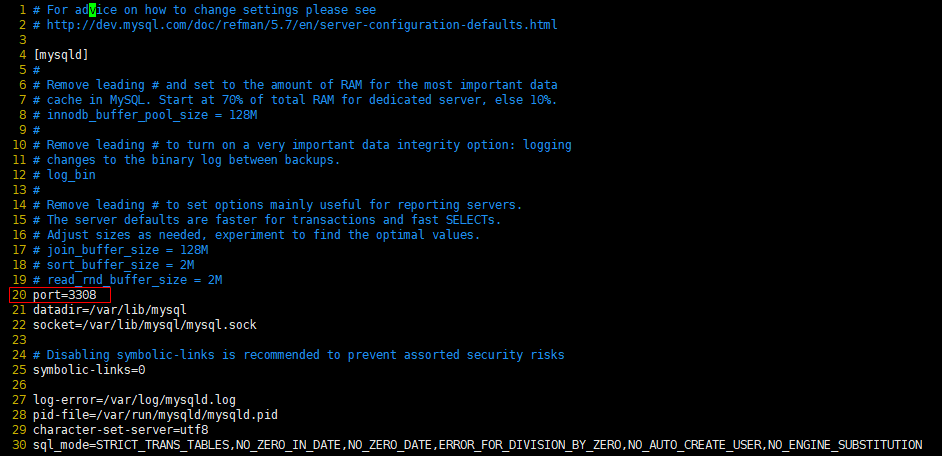
Task: Click the green cursor in "advice"
Action: click(x=91, y=9)
